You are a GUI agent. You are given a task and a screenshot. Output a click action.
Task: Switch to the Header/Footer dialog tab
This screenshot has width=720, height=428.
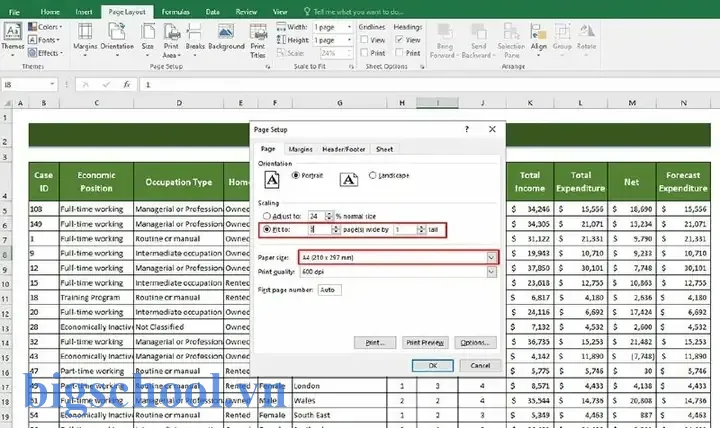point(343,149)
